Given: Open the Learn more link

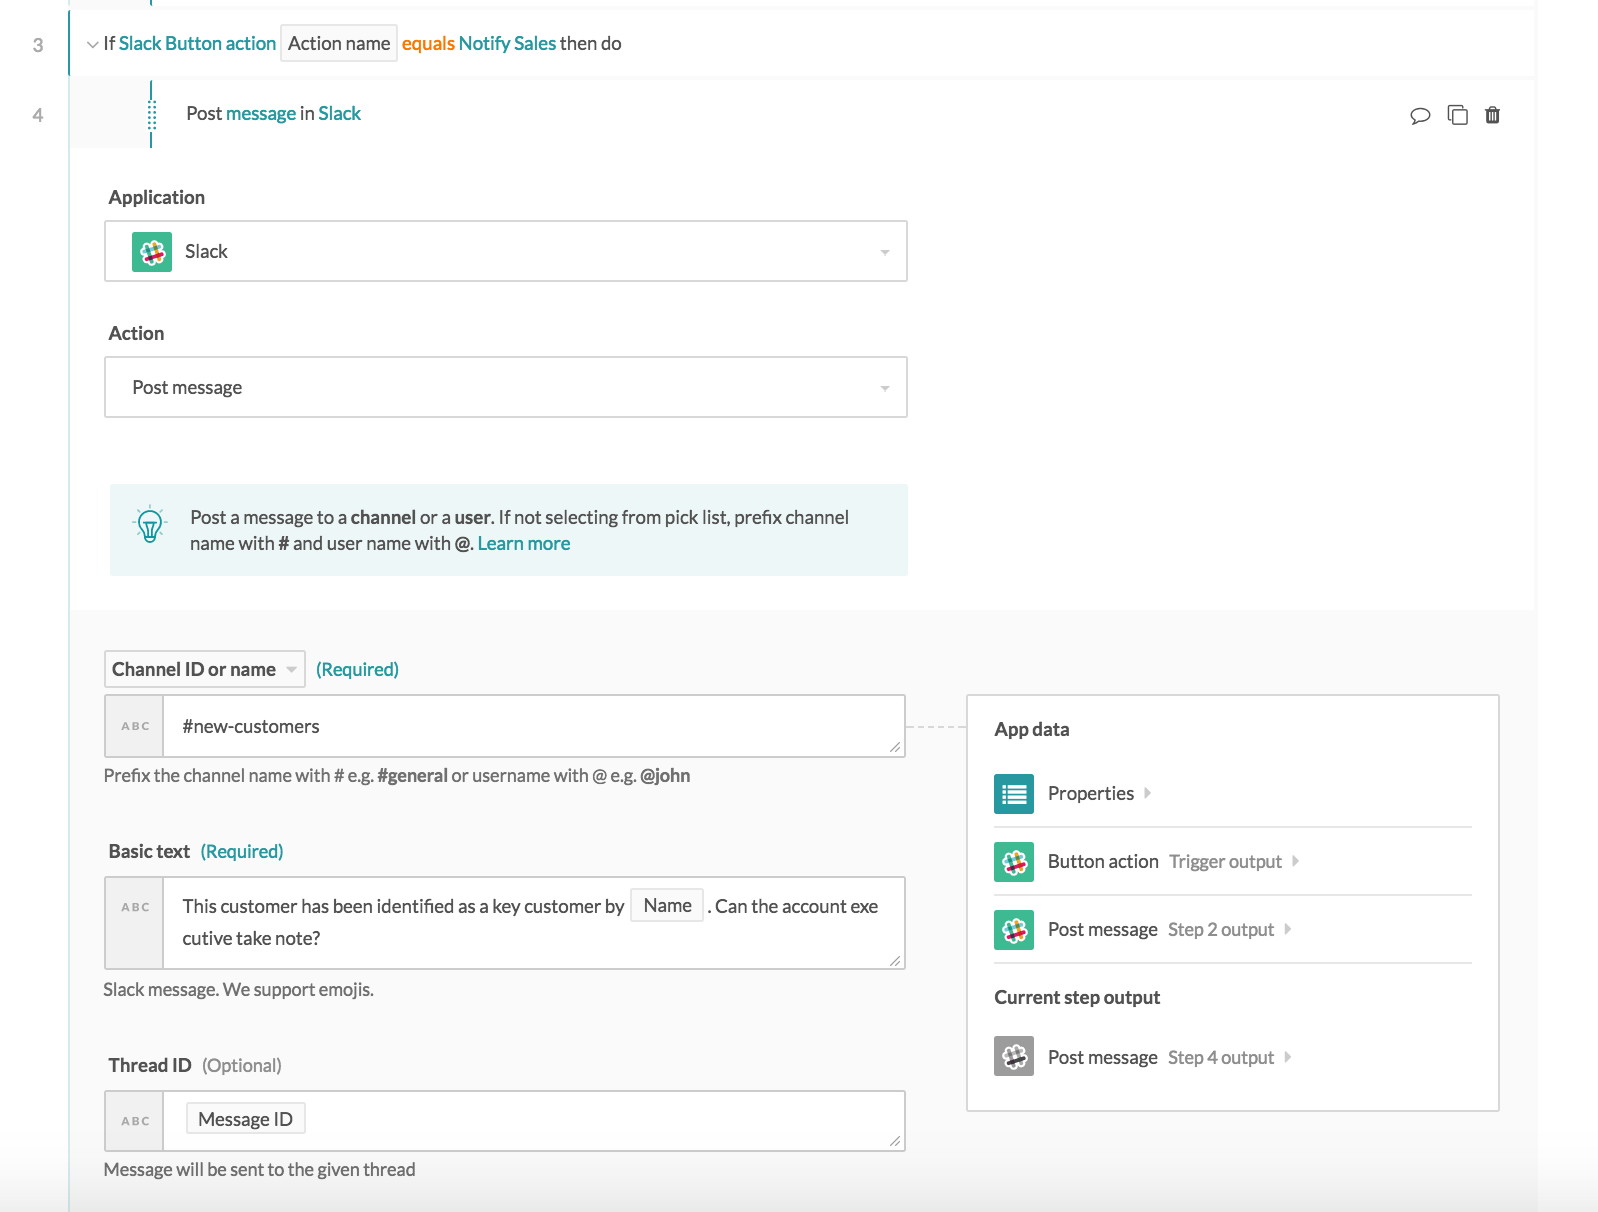Looking at the screenshot, I should 523,544.
